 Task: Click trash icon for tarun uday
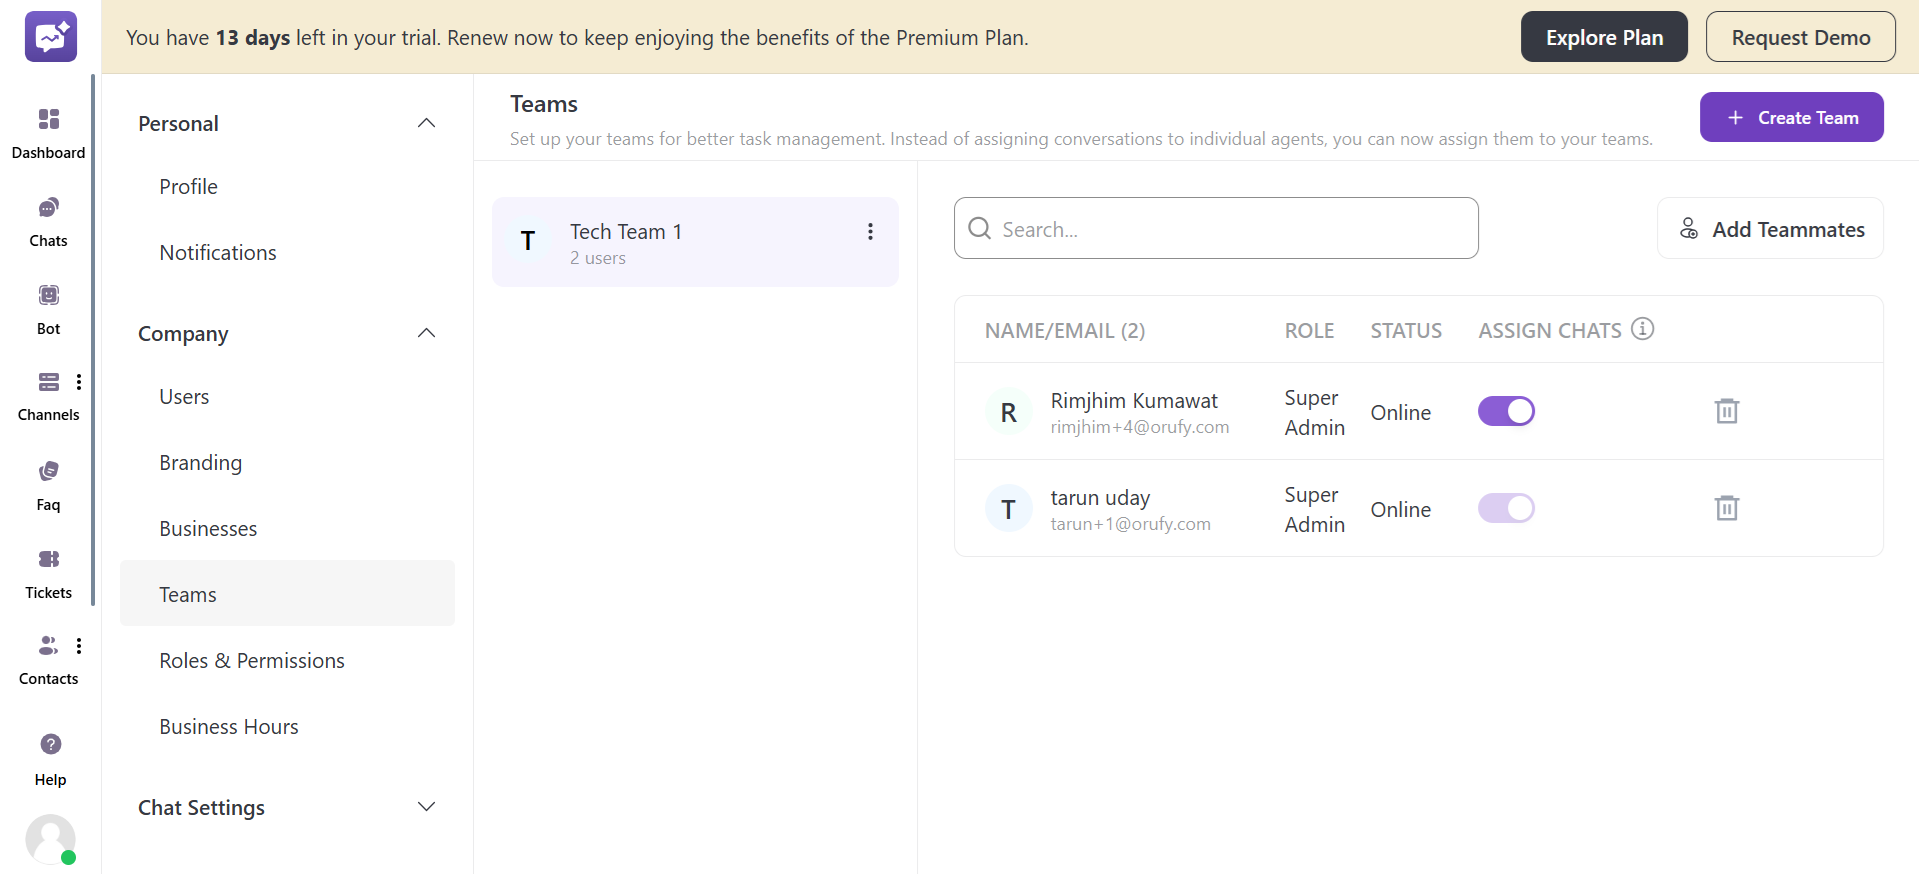[1726, 508]
